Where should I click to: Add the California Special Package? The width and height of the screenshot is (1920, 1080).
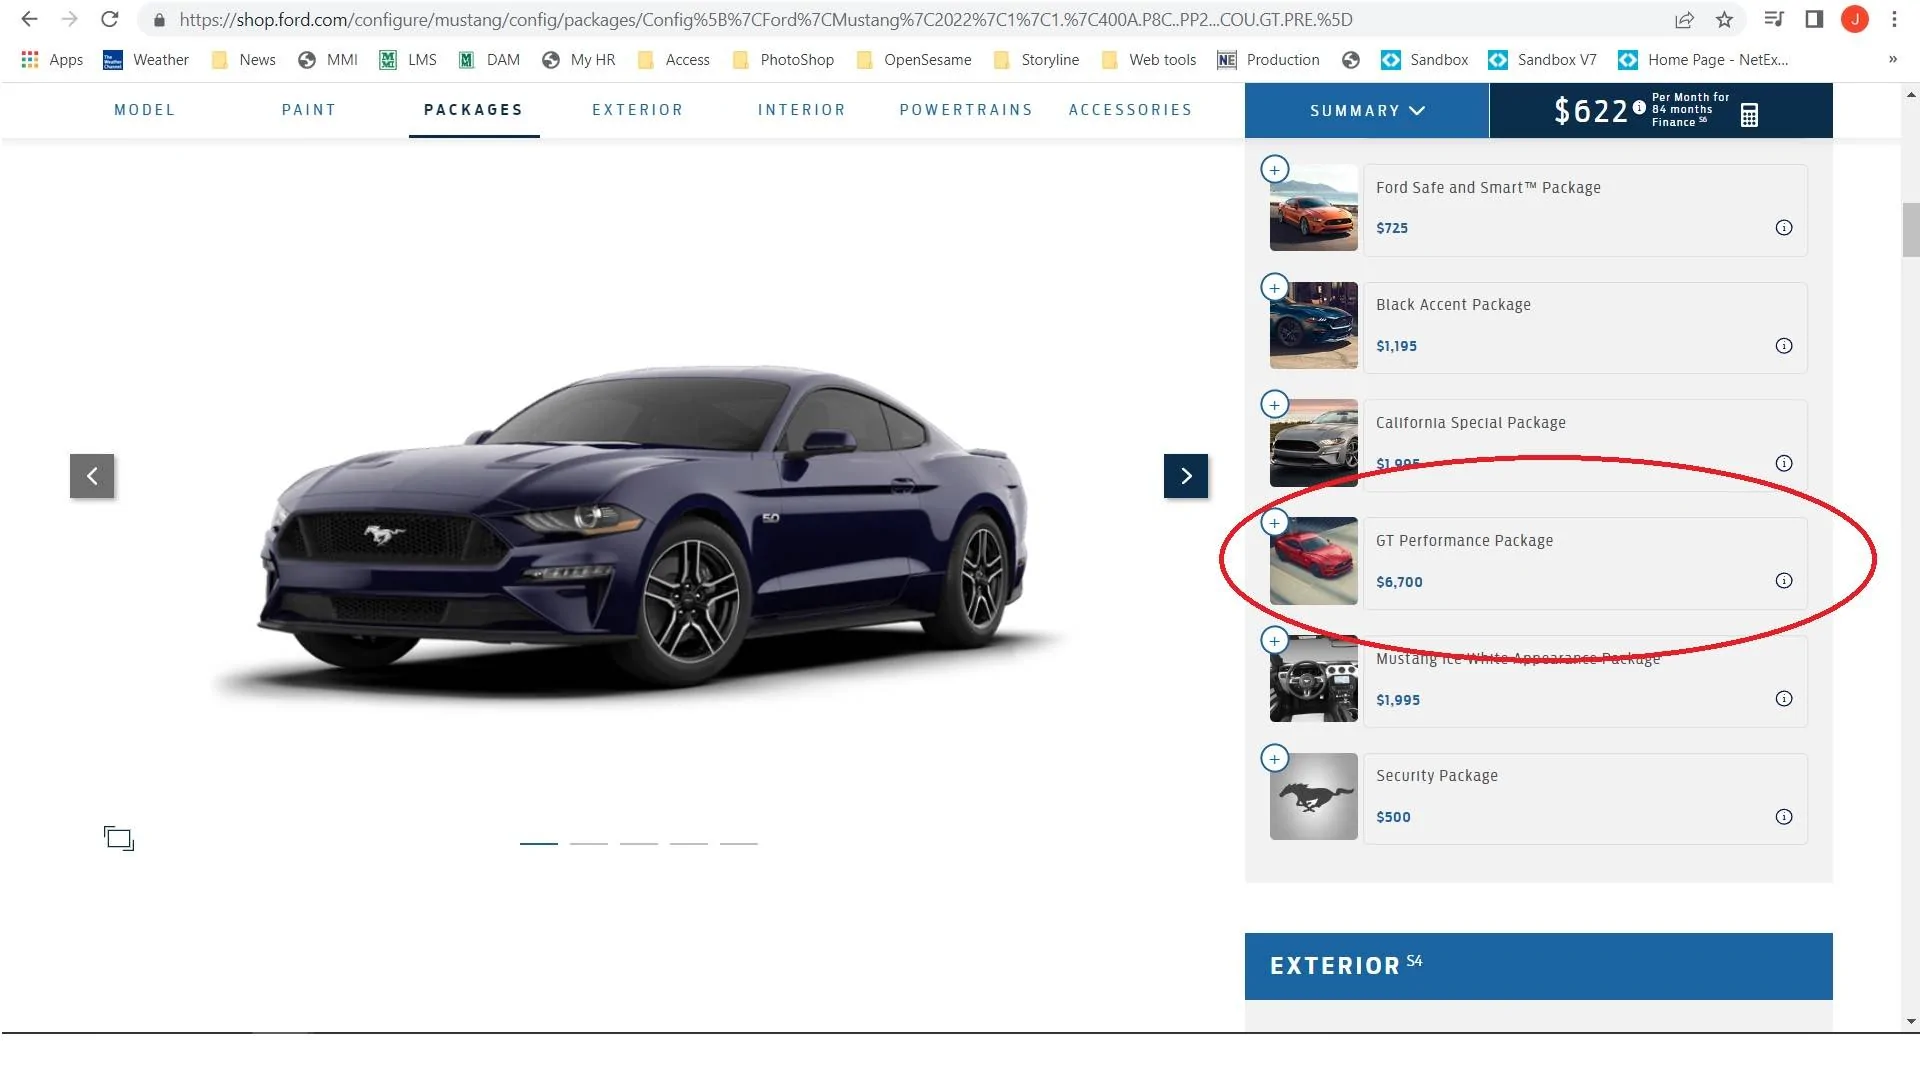[x=1274, y=405]
